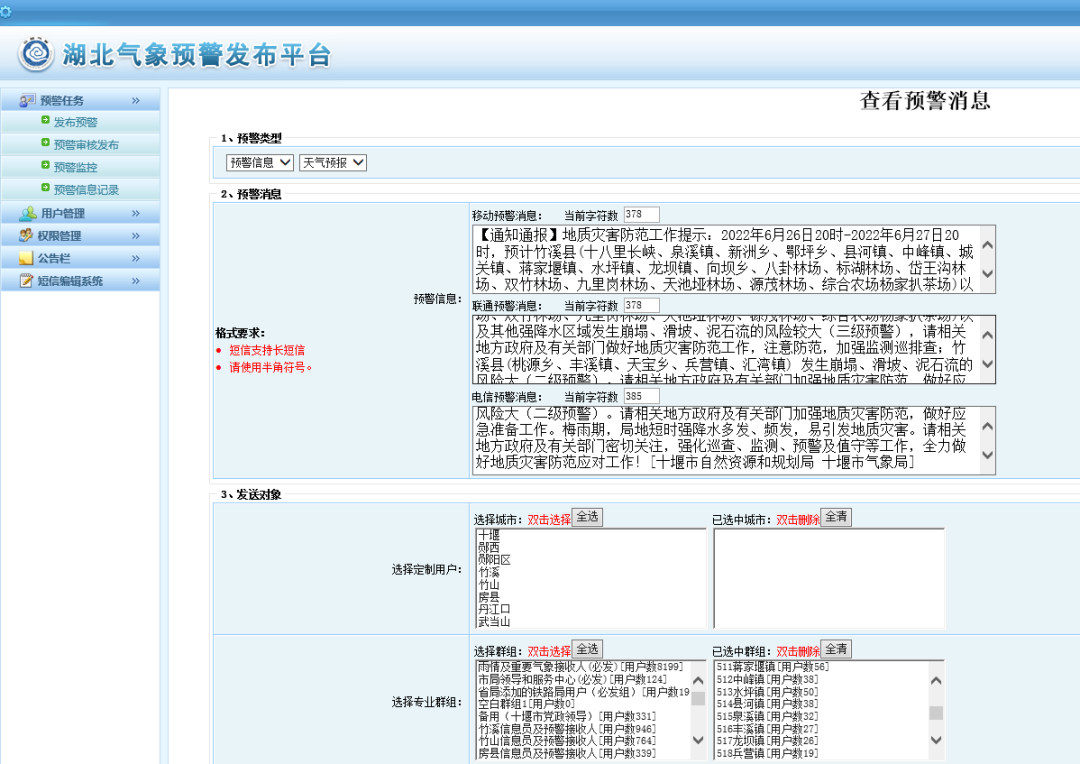Click the gear icon in the top-left corner
The image size is (1080, 764).
click(6, 11)
